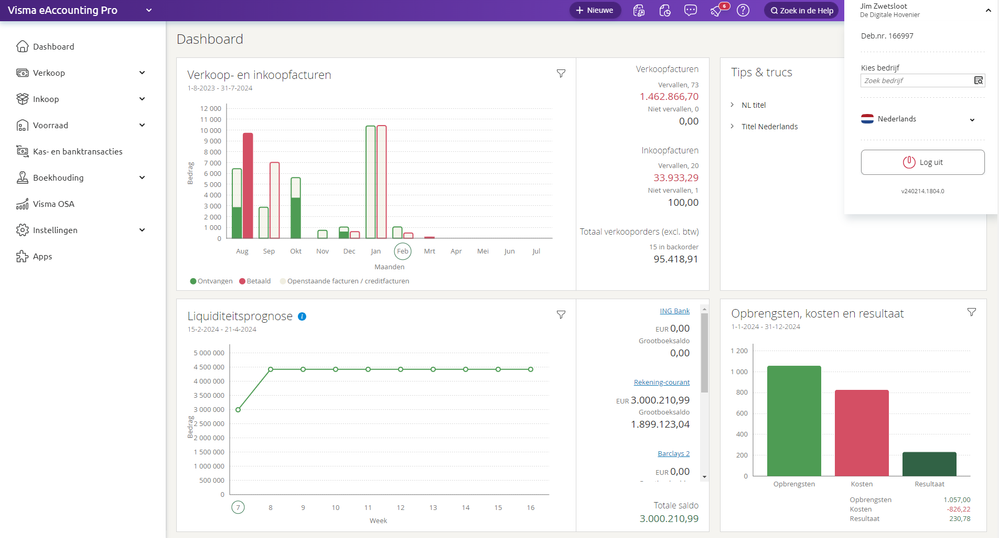
Task: Click the Log uit button
Action: click(923, 162)
